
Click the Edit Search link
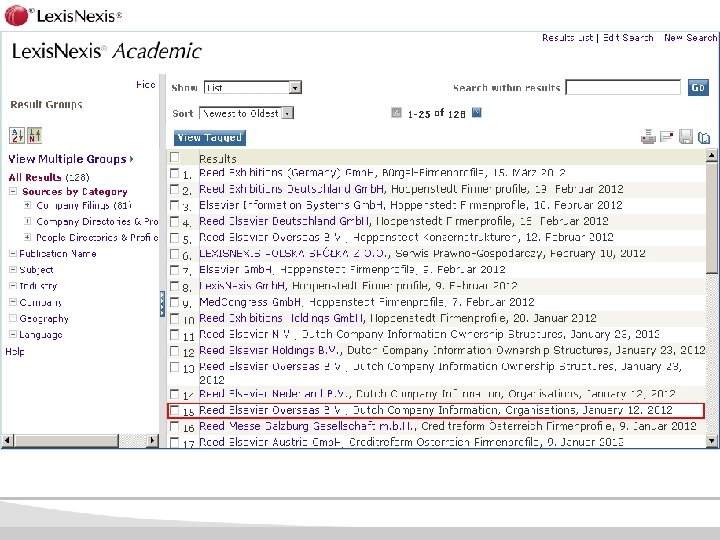[628, 38]
